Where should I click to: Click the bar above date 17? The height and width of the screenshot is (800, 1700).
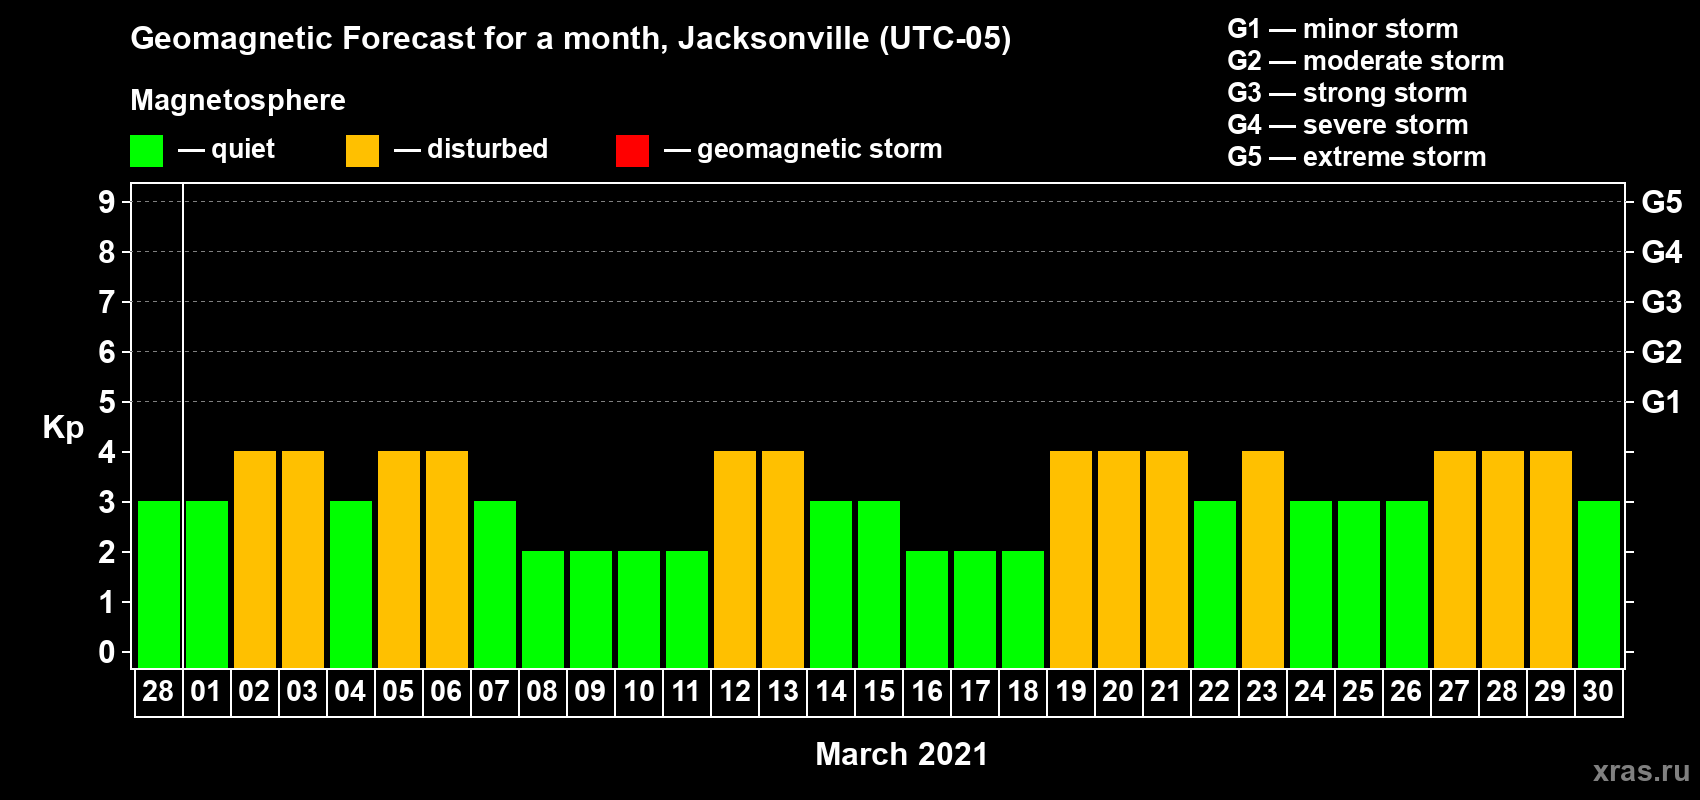[x=975, y=609]
